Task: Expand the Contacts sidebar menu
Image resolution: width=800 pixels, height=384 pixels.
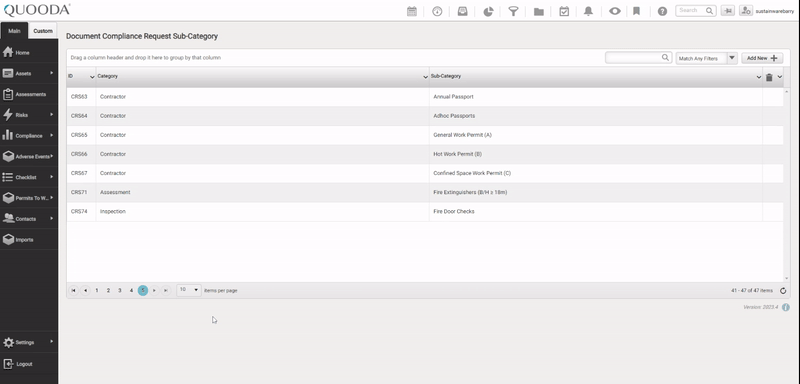Action: click(29, 219)
